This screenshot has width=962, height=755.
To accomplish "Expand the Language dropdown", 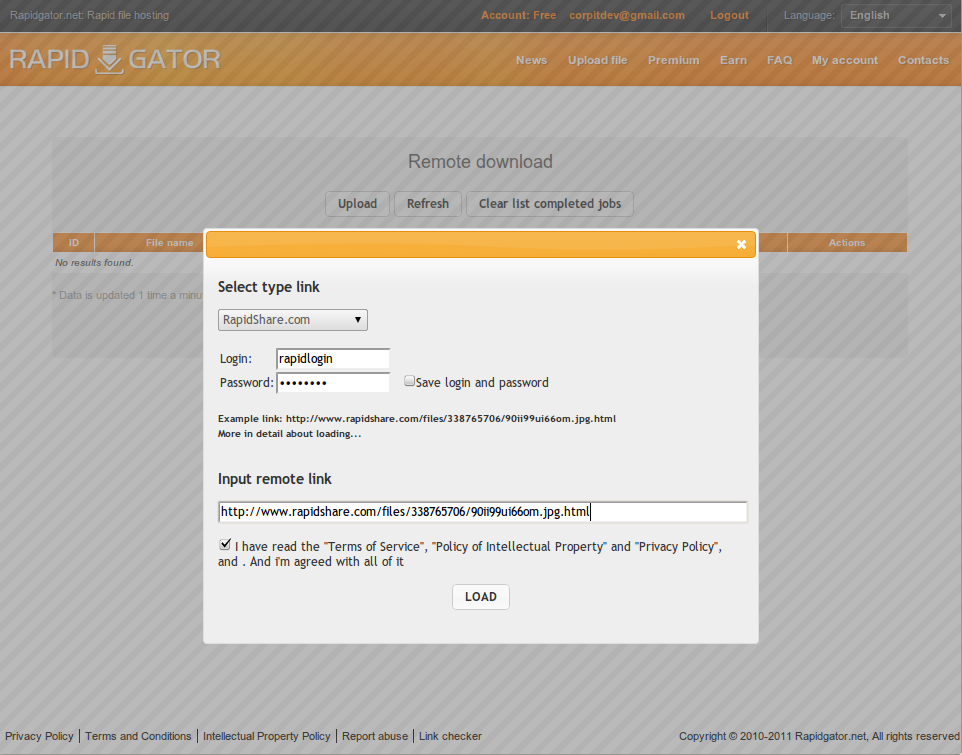I will coord(896,16).
